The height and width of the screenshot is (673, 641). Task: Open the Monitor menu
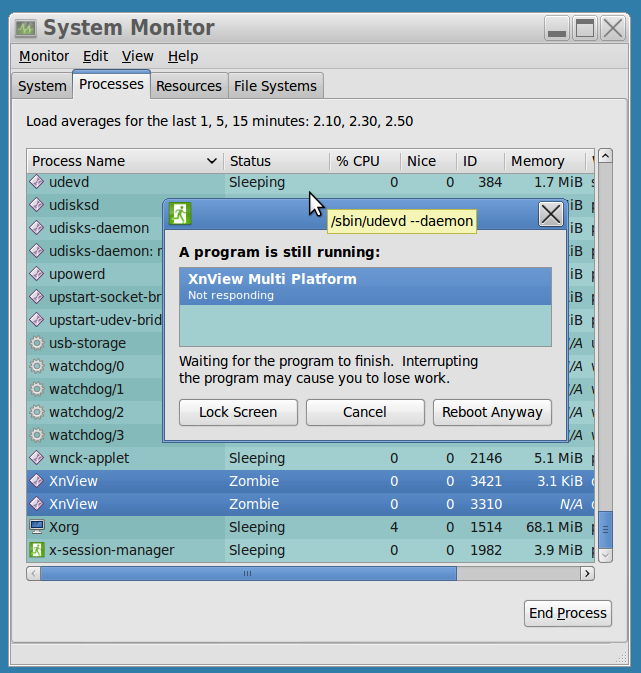(44, 56)
